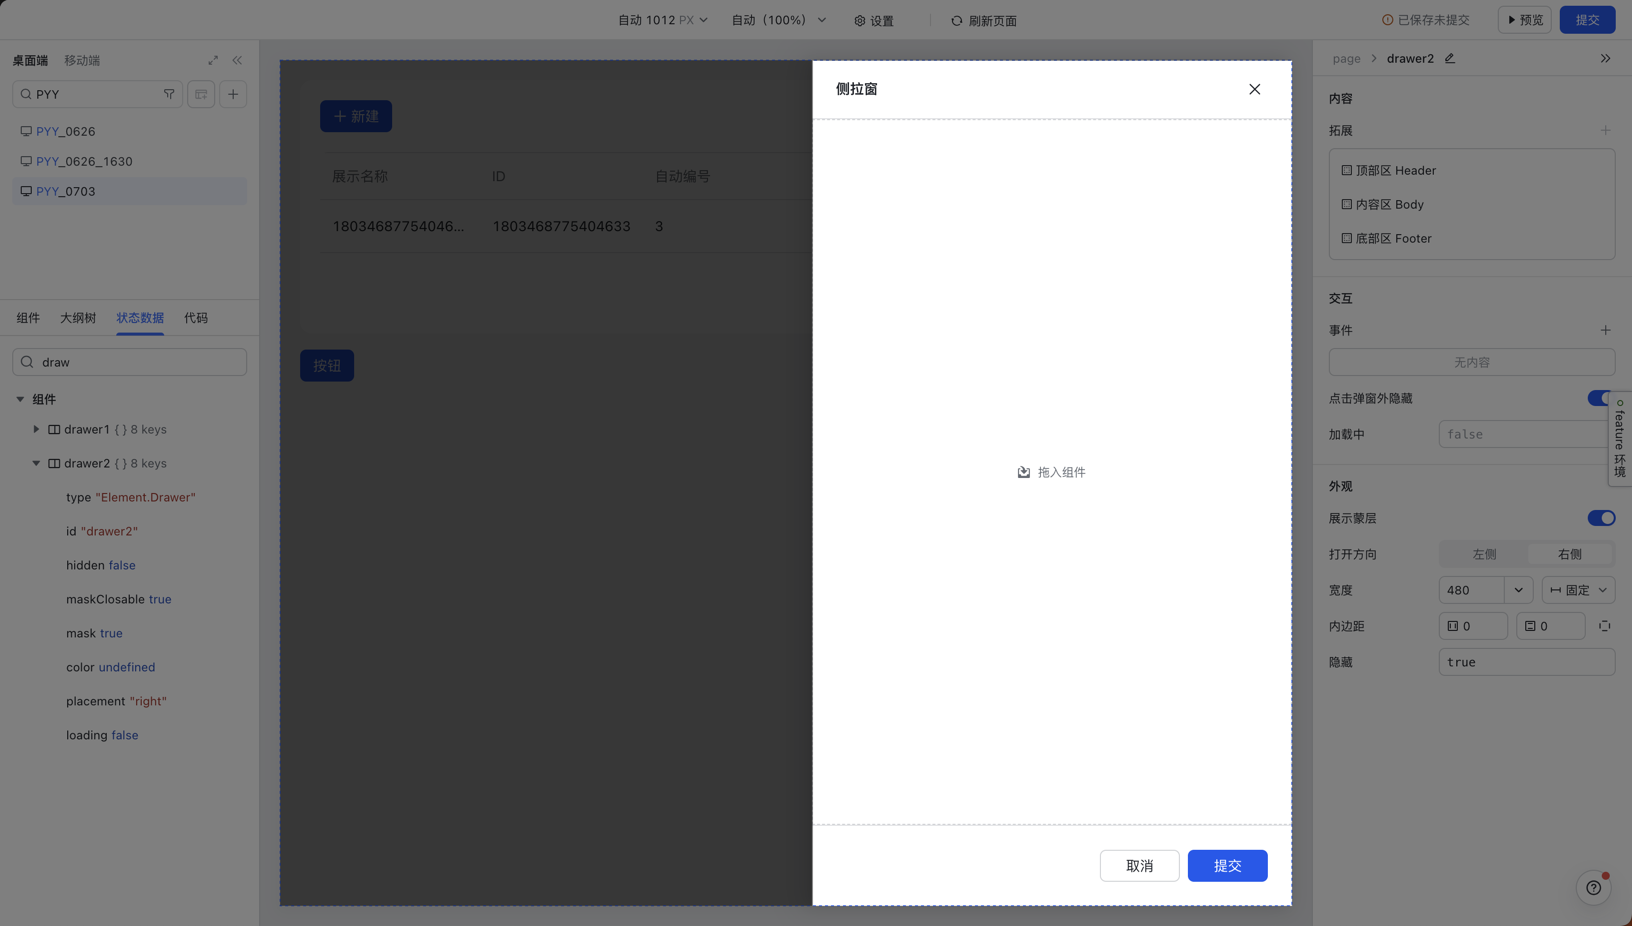Click the 预览 preview button
Viewport: 1632px width, 926px height.
point(1524,20)
